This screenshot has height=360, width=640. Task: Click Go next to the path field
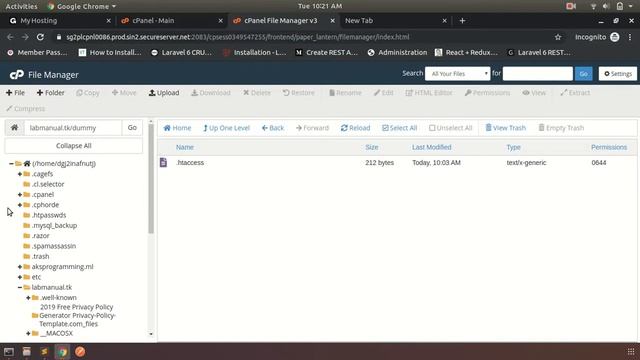point(132,128)
